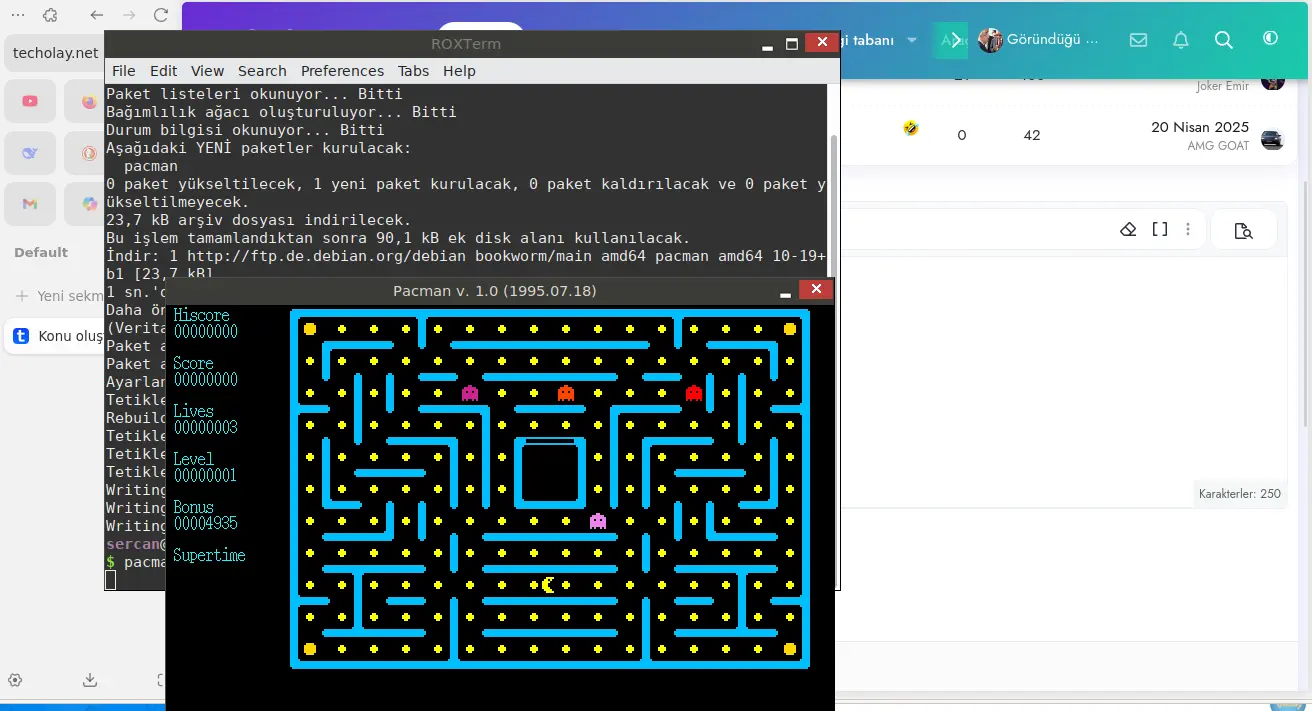Open View menu in ROXTerm
The height and width of the screenshot is (711, 1312).
click(x=207, y=71)
